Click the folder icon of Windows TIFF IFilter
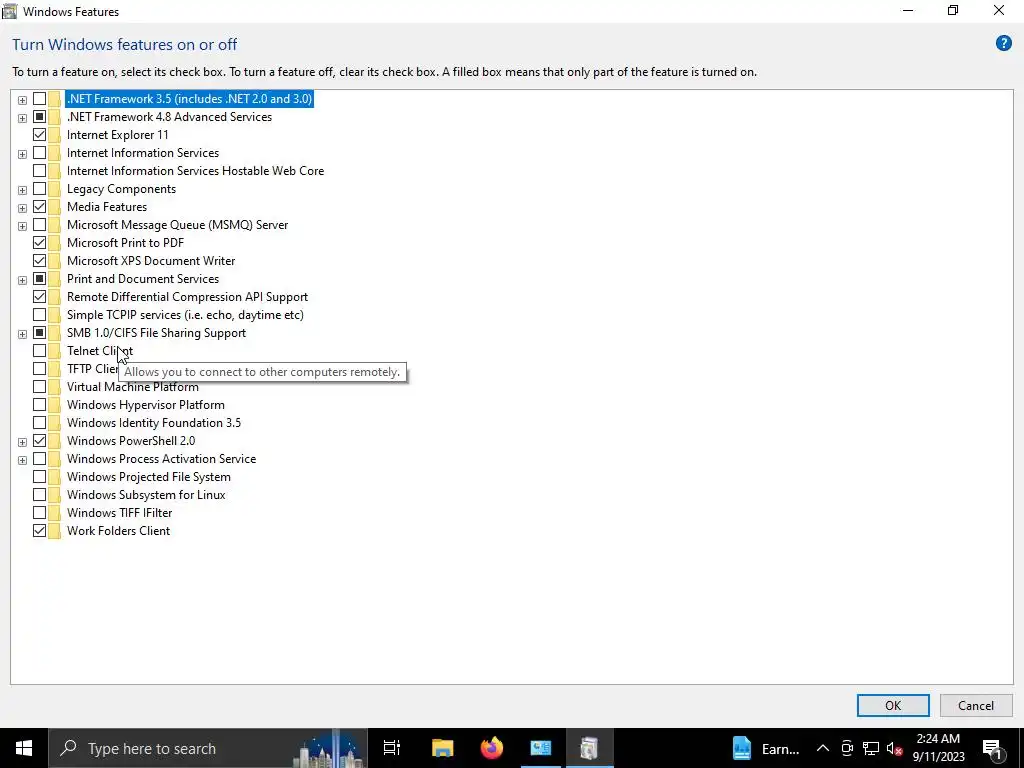This screenshot has width=1024, height=768. coord(54,513)
